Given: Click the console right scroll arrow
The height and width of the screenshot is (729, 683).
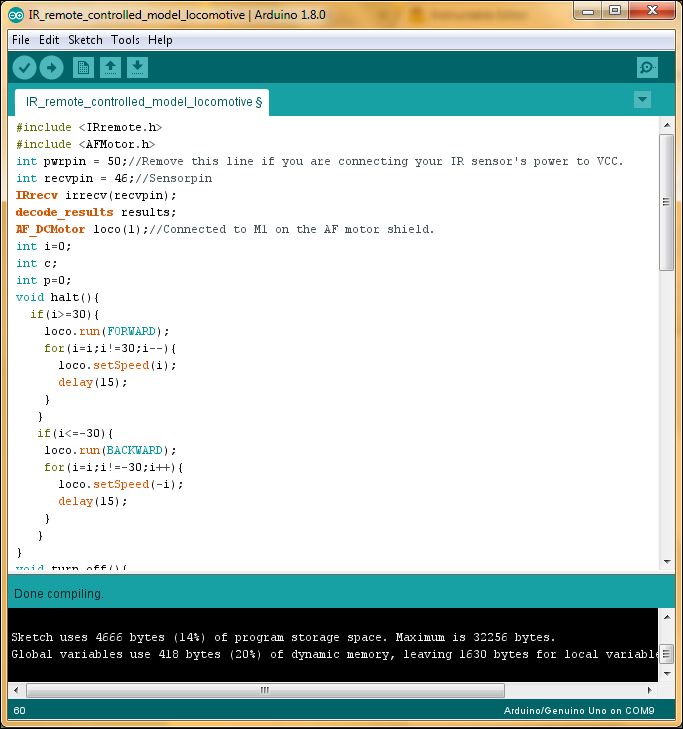Looking at the screenshot, I should coord(650,690).
